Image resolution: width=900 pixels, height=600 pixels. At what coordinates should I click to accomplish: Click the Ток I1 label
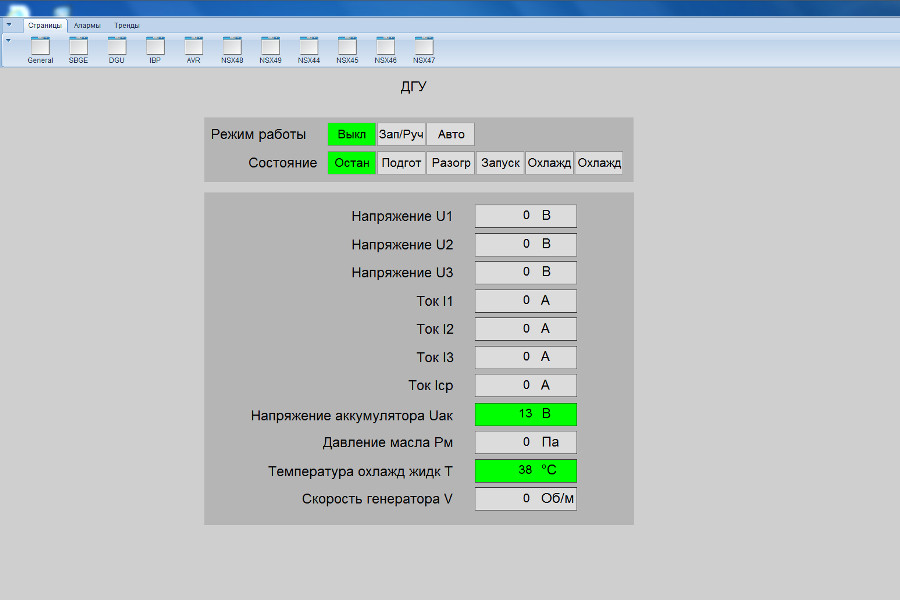(x=435, y=301)
